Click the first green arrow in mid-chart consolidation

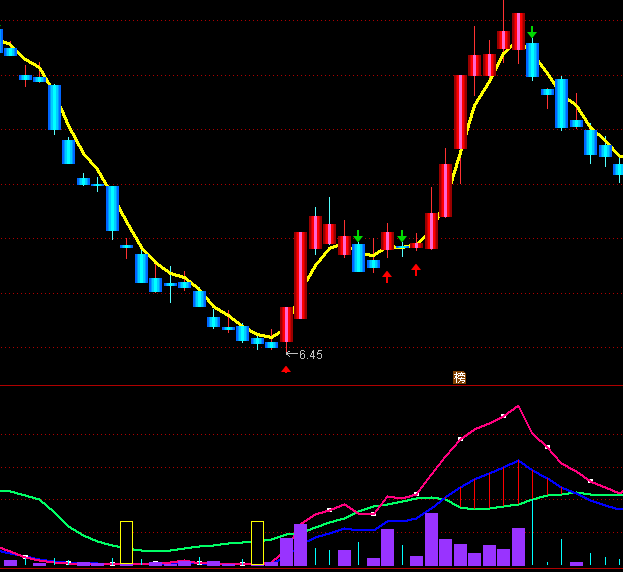tap(358, 236)
